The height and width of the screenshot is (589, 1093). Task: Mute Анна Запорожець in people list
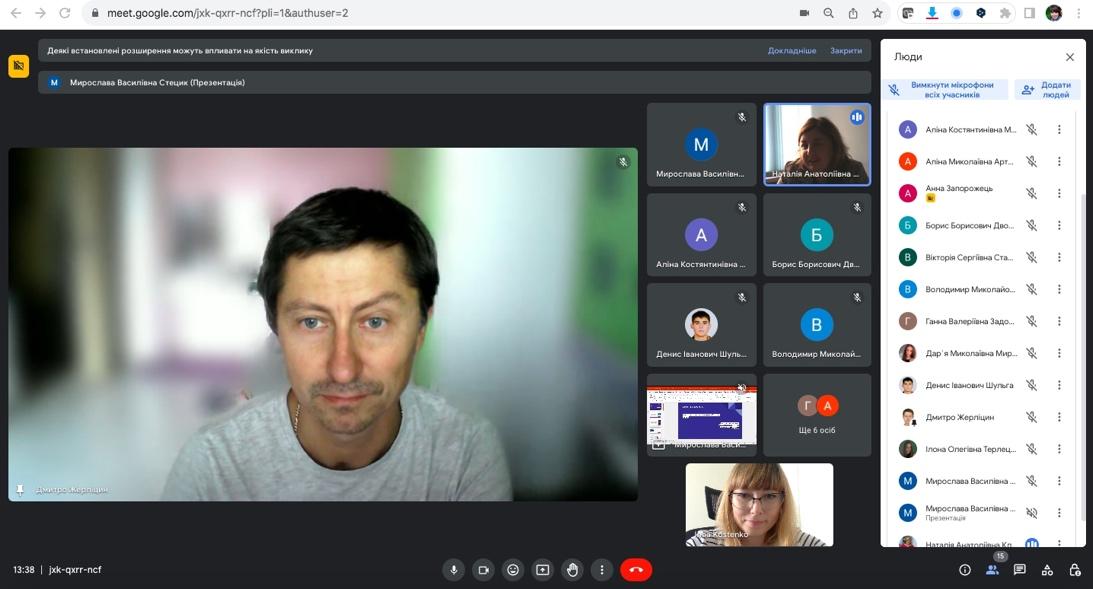point(1032,193)
